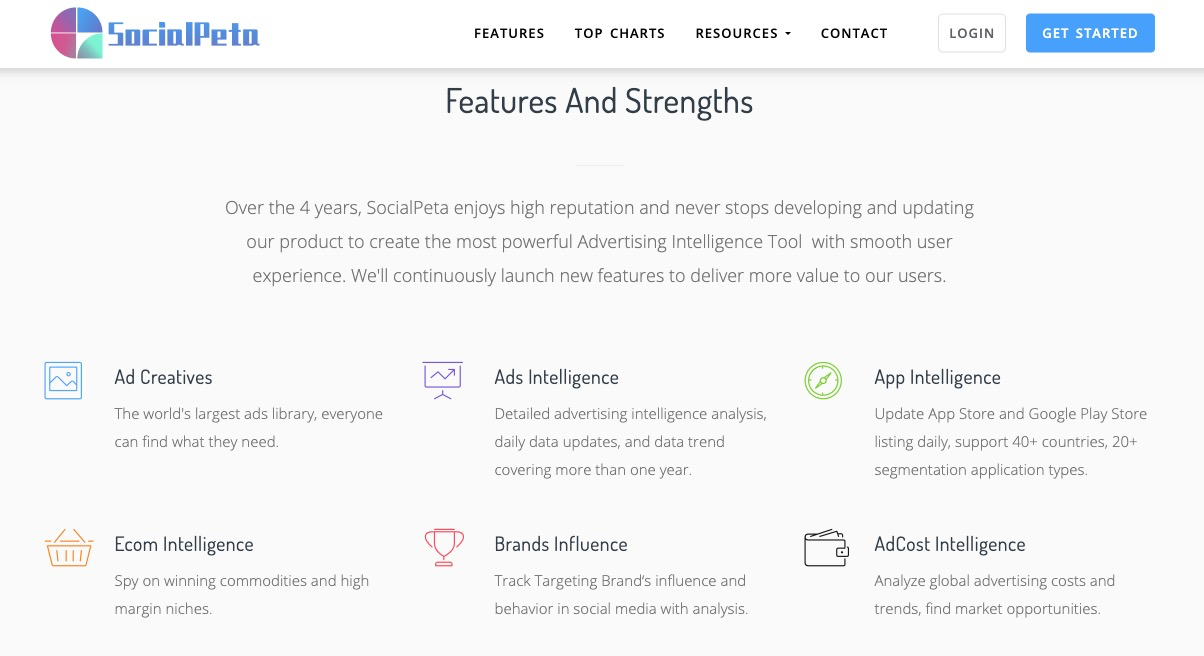The width and height of the screenshot is (1204, 656).
Task: Click the Brands Influence heading text
Action: [x=561, y=544]
